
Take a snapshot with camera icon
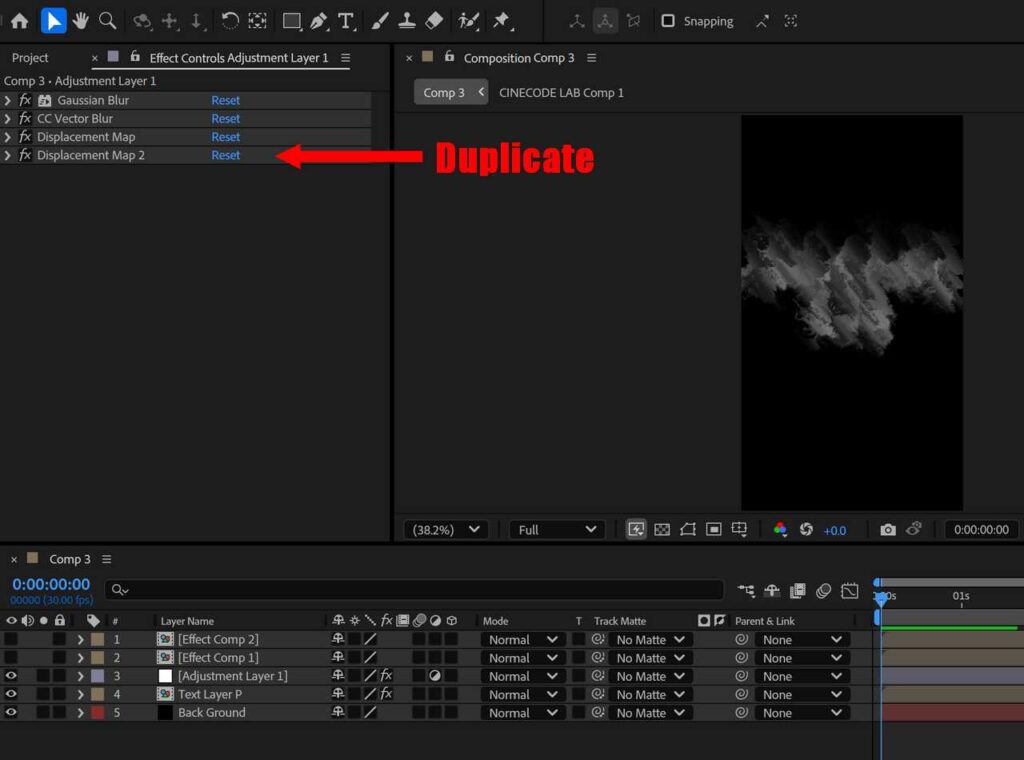coord(888,530)
